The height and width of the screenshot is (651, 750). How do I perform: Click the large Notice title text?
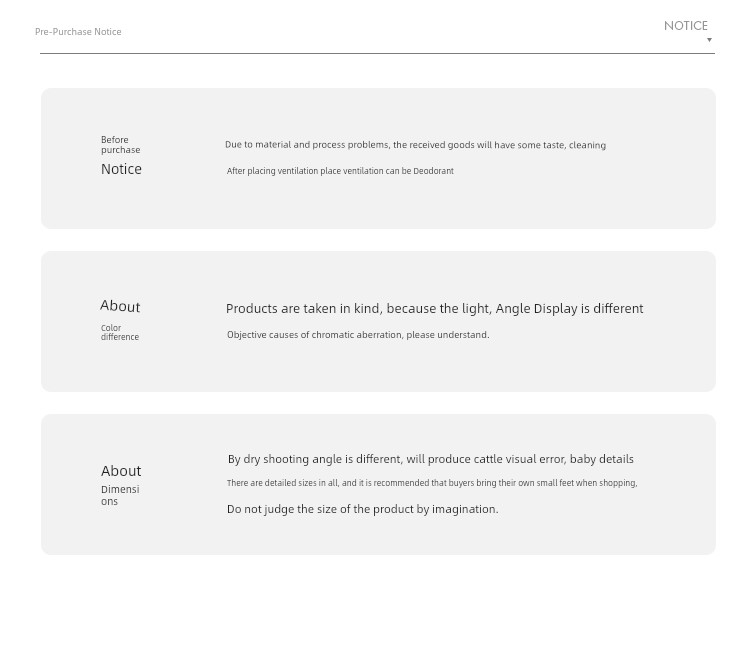pyautogui.click(x=121, y=169)
